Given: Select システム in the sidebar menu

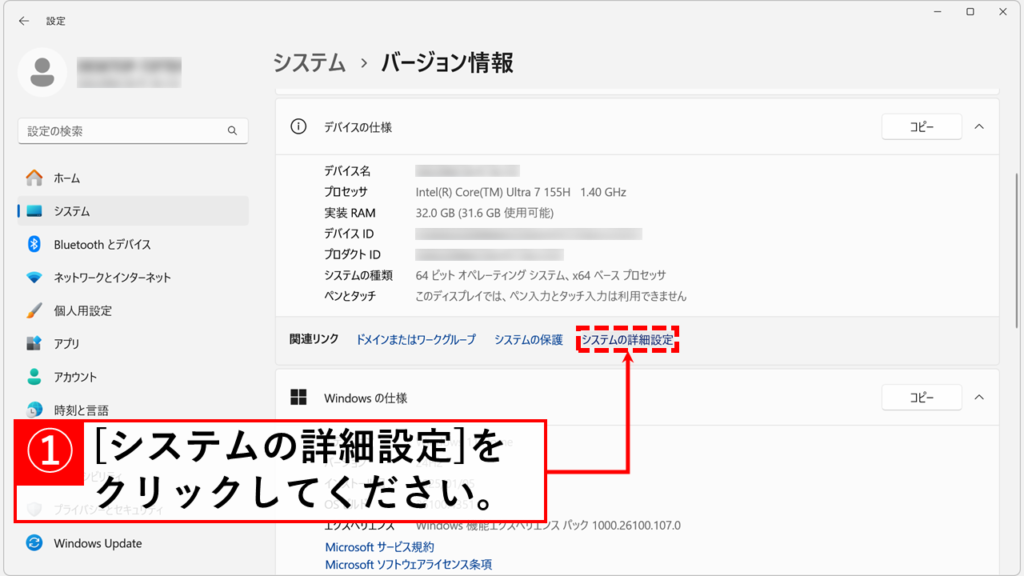Looking at the screenshot, I should tap(72, 211).
